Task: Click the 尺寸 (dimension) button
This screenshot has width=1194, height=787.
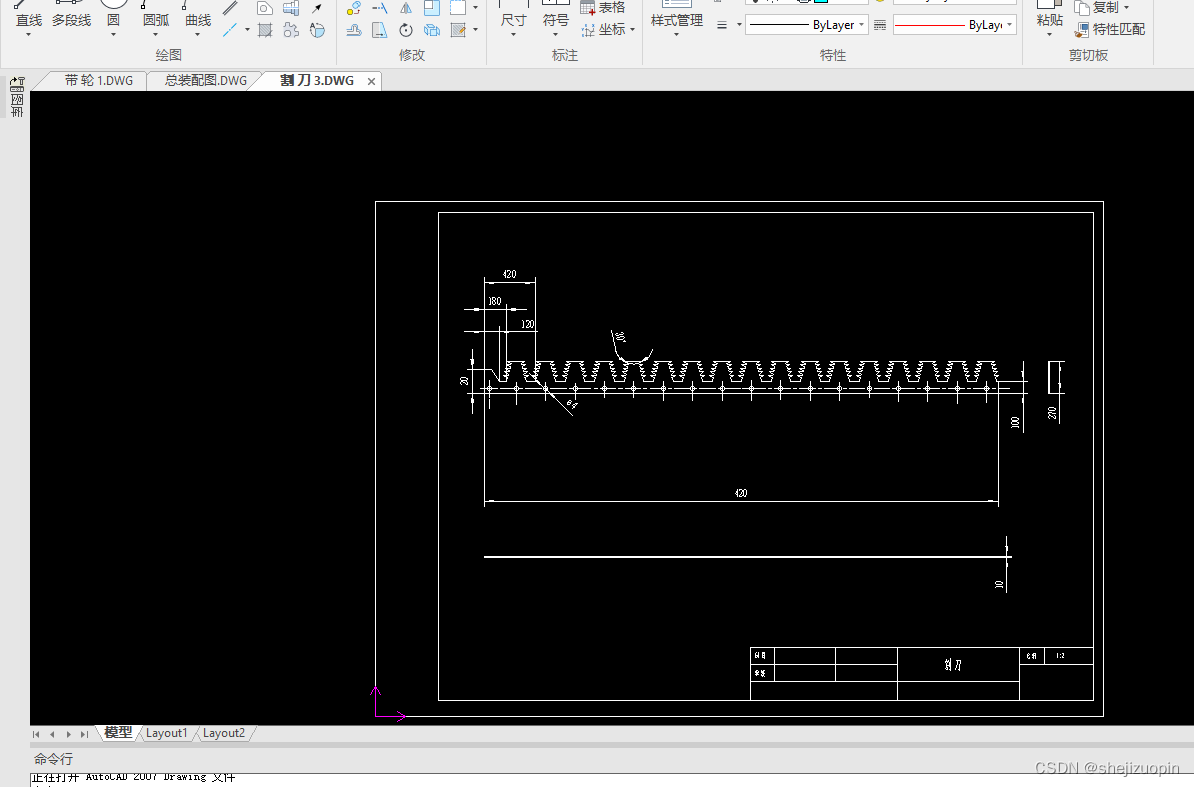Action: [x=513, y=20]
